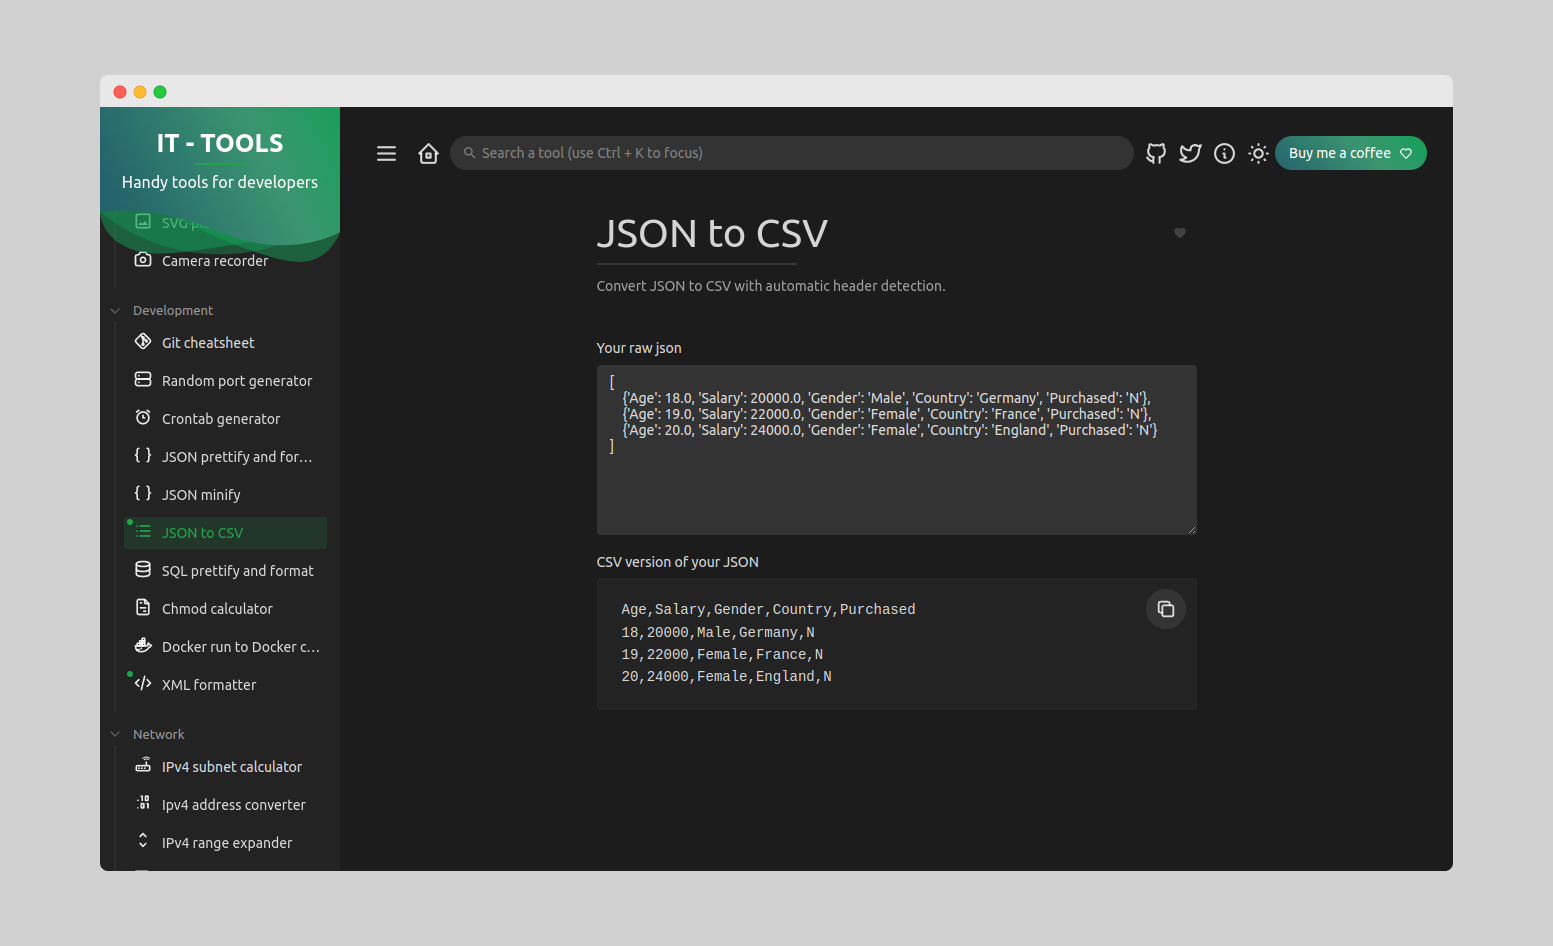Click the Crontab generator clock icon
Viewport: 1553px width, 946px height.
point(142,417)
